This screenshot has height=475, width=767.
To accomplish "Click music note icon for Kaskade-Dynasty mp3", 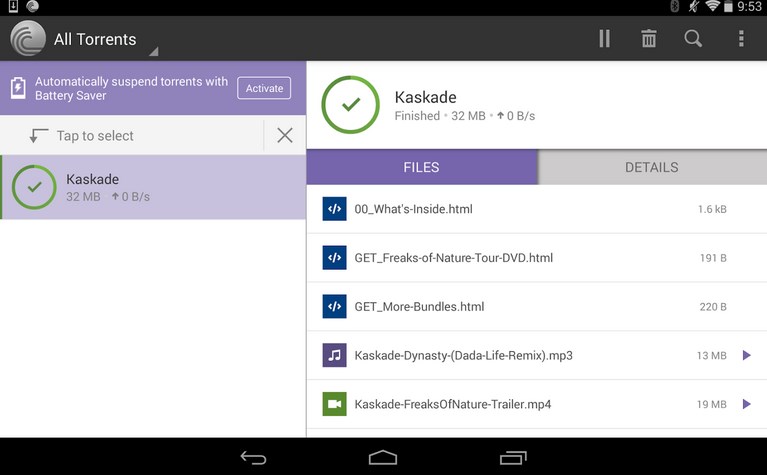I will [335, 355].
